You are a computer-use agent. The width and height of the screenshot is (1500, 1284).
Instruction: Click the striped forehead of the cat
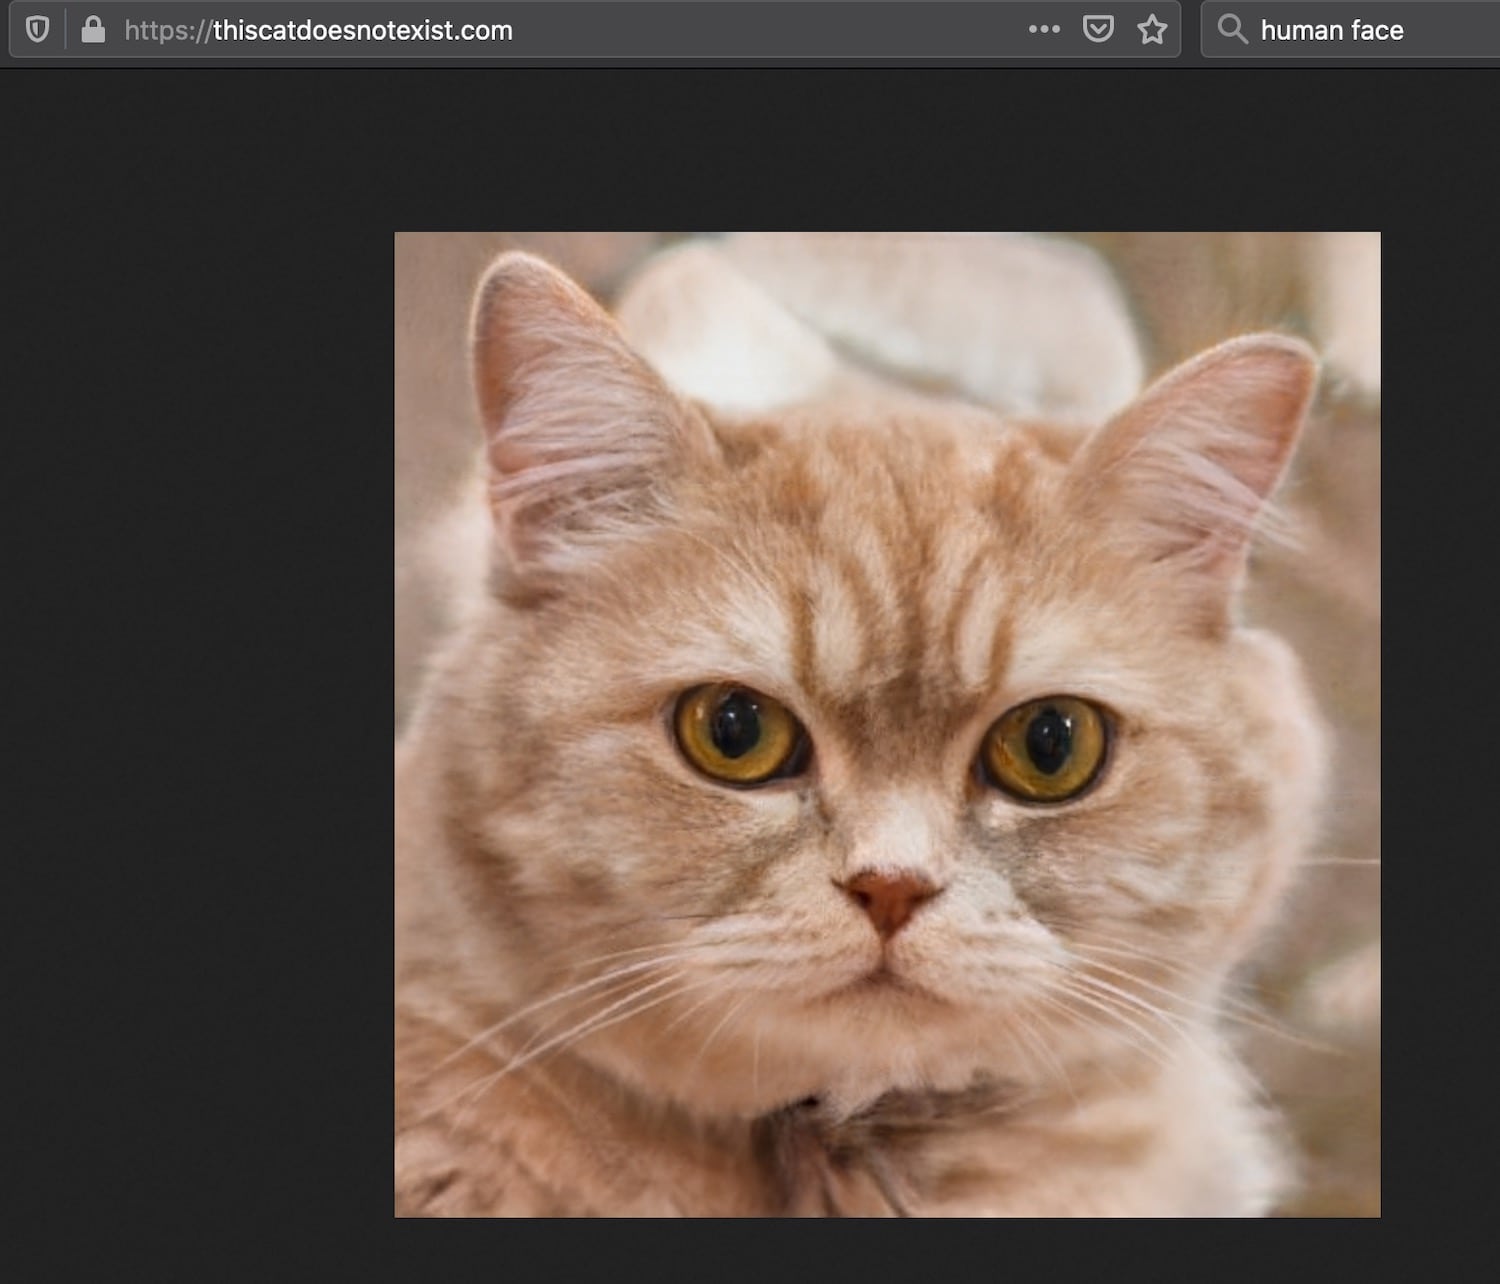point(890,560)
